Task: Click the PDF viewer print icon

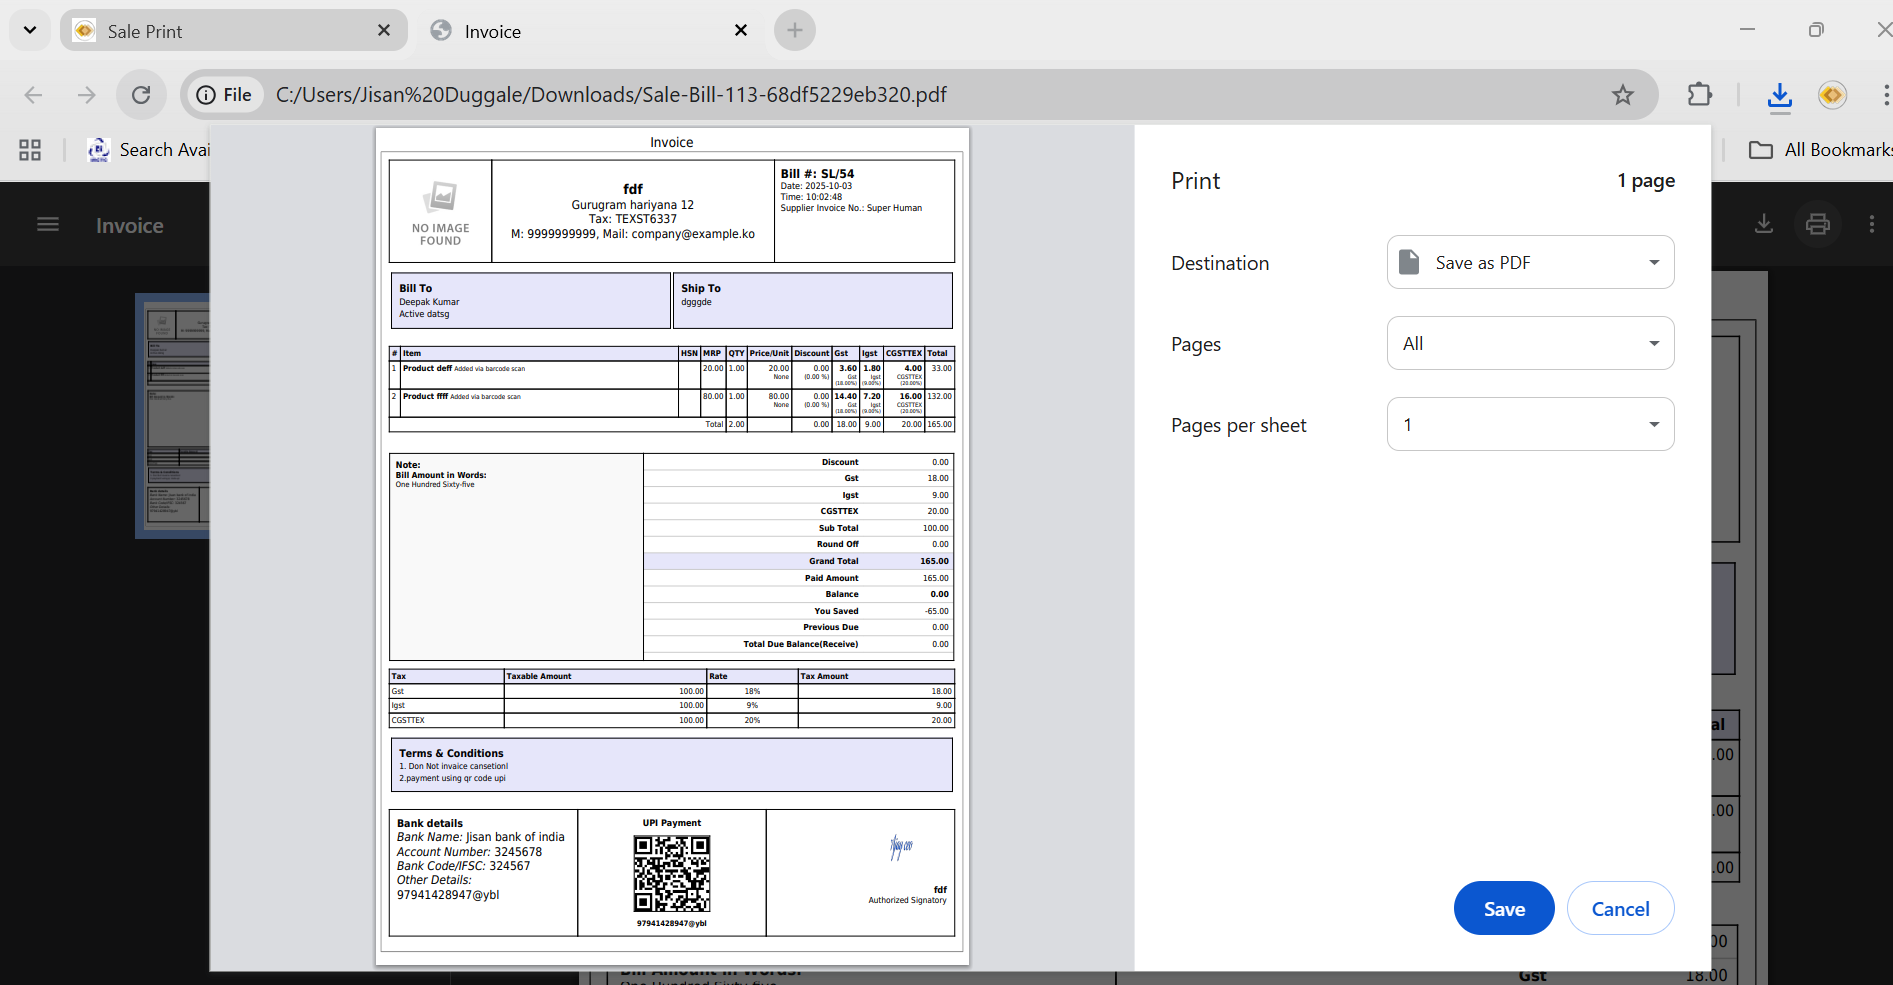Action: pyautogui.click(x=1817, y=224)
